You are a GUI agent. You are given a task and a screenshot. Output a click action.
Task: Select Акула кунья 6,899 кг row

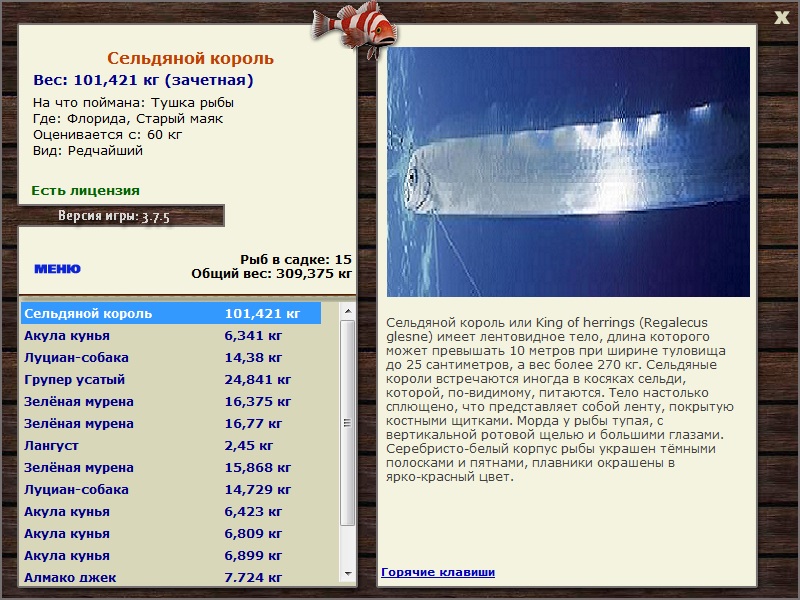tap(171, 555)
